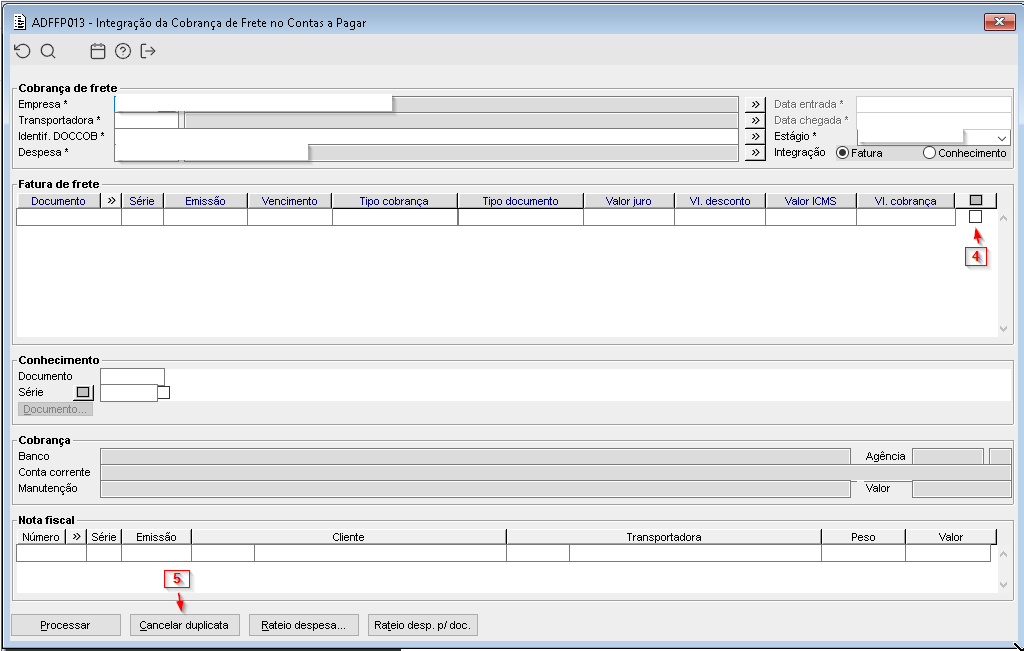This screenshot has height=651, width=1024.
Task: Click the Vencimento column header
Action: coord(289,200)
